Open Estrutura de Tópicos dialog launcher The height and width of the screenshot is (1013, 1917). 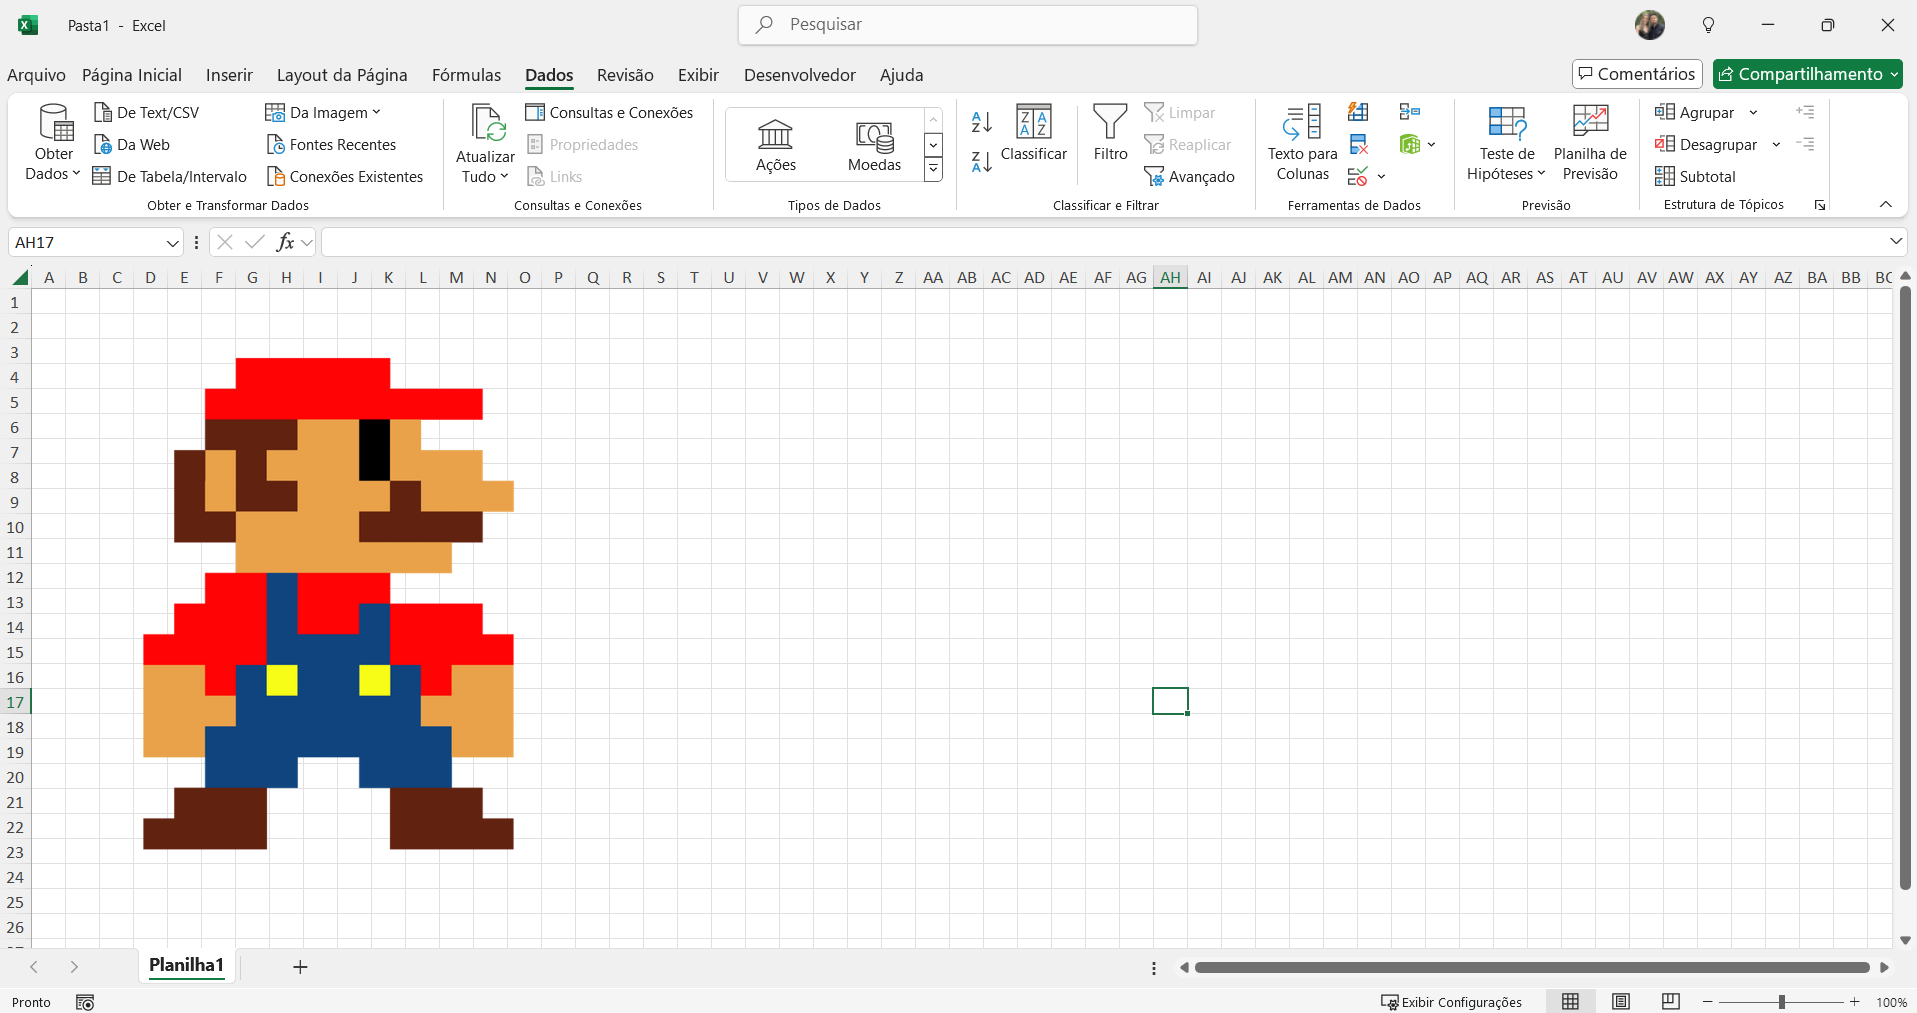[x=1820, y=205]
